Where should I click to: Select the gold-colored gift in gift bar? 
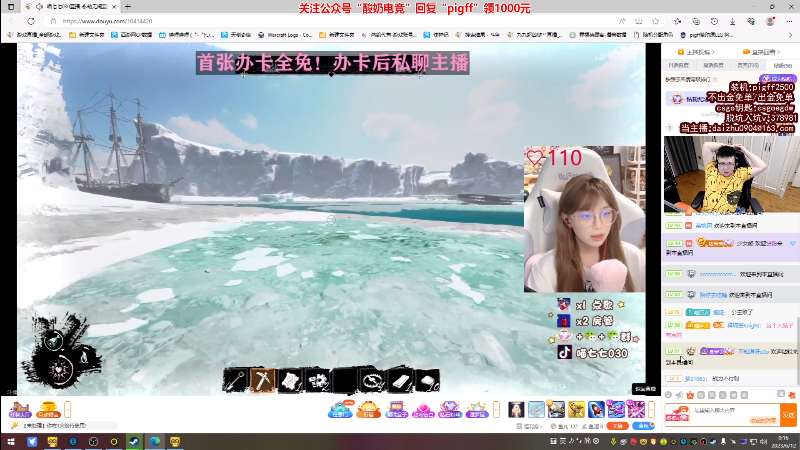[x=577, y=409]
